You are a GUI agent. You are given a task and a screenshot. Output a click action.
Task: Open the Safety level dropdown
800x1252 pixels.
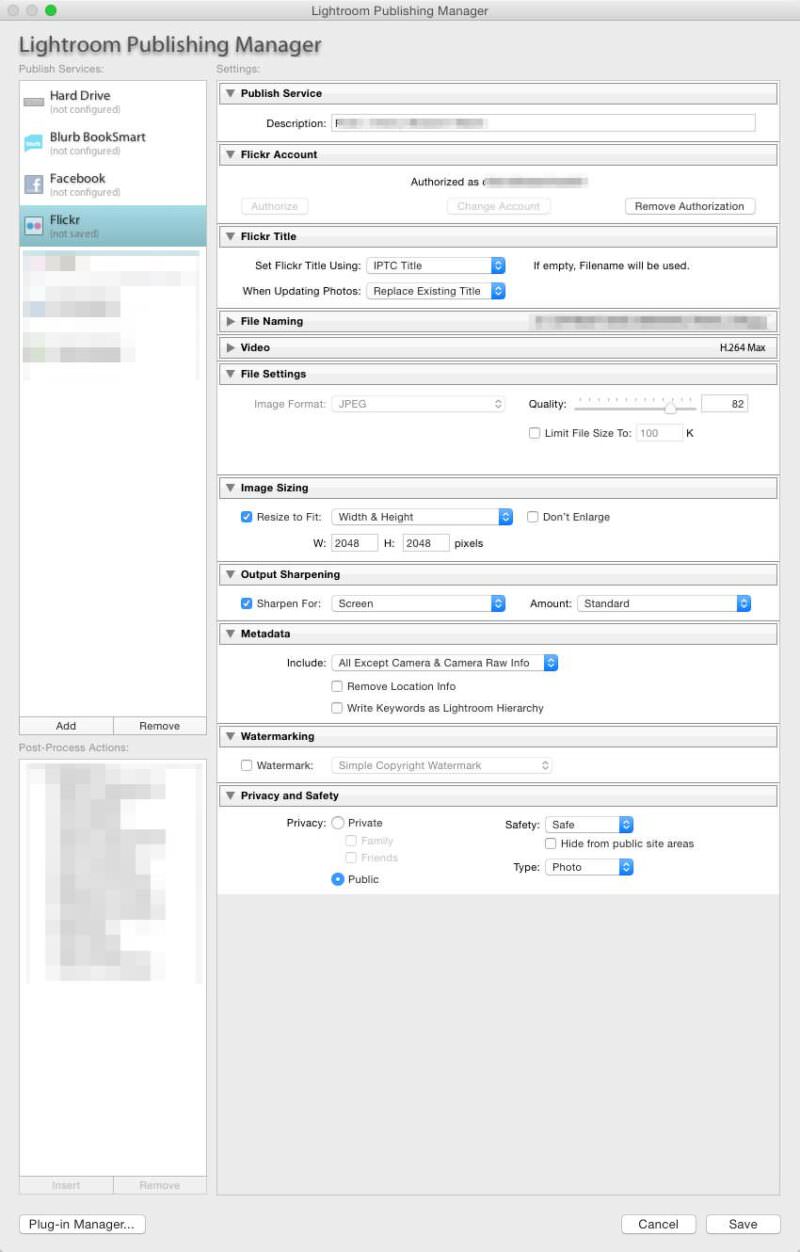tap(589, 825)
